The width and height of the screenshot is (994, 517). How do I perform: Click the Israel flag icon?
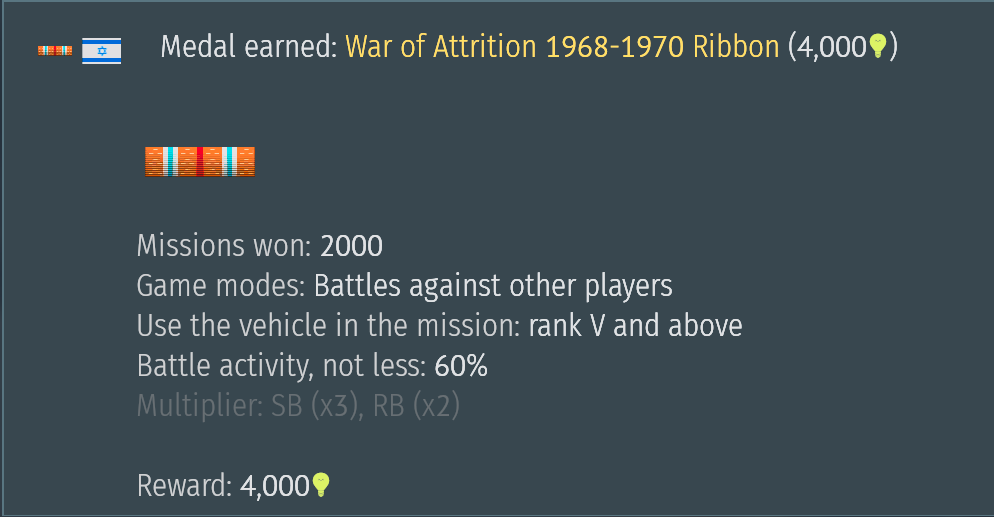tap(101, 51)
